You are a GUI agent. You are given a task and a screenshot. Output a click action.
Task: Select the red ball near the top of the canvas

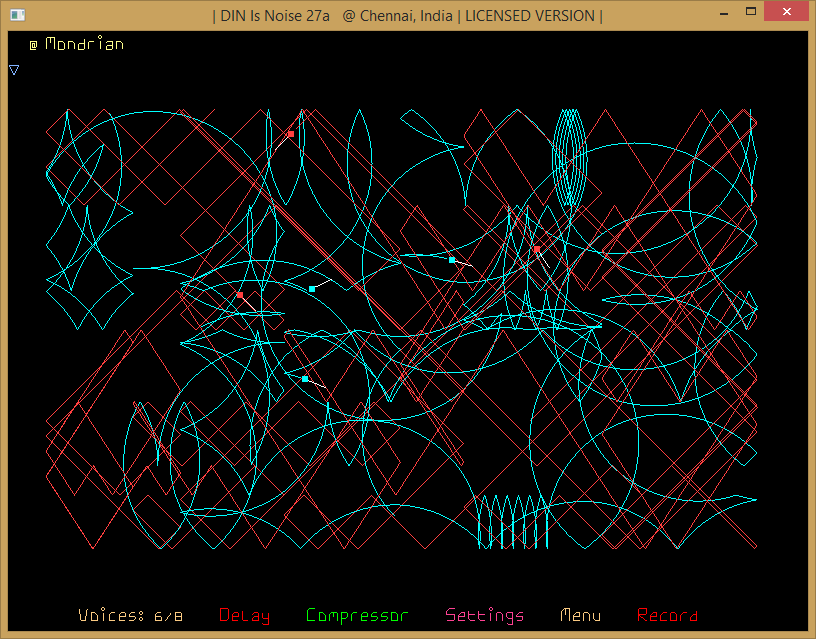pyautogui.click(x=291, y=134)
